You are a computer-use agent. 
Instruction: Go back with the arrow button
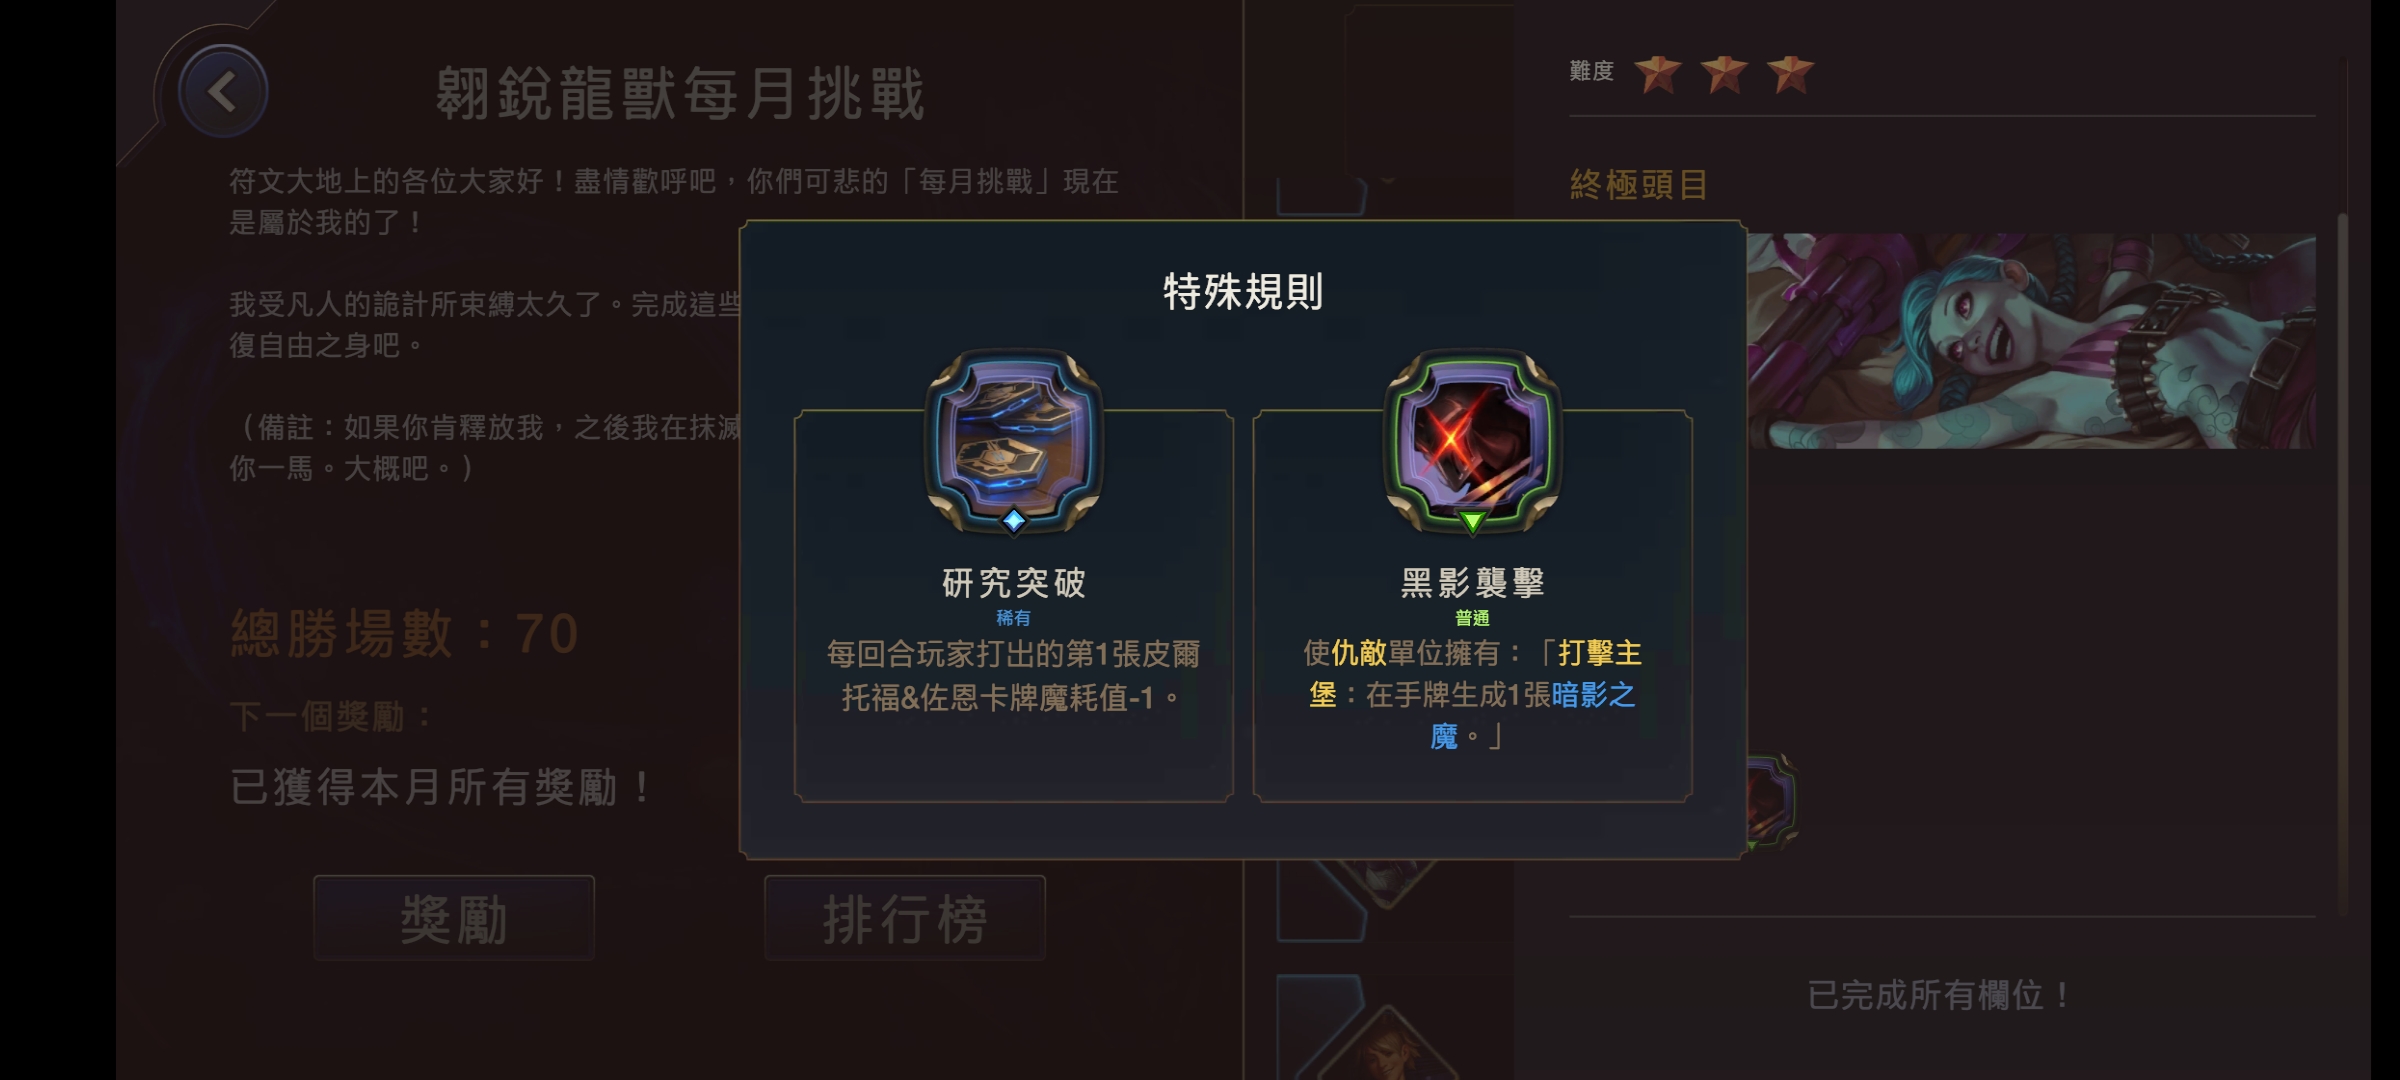pos(222,92)
